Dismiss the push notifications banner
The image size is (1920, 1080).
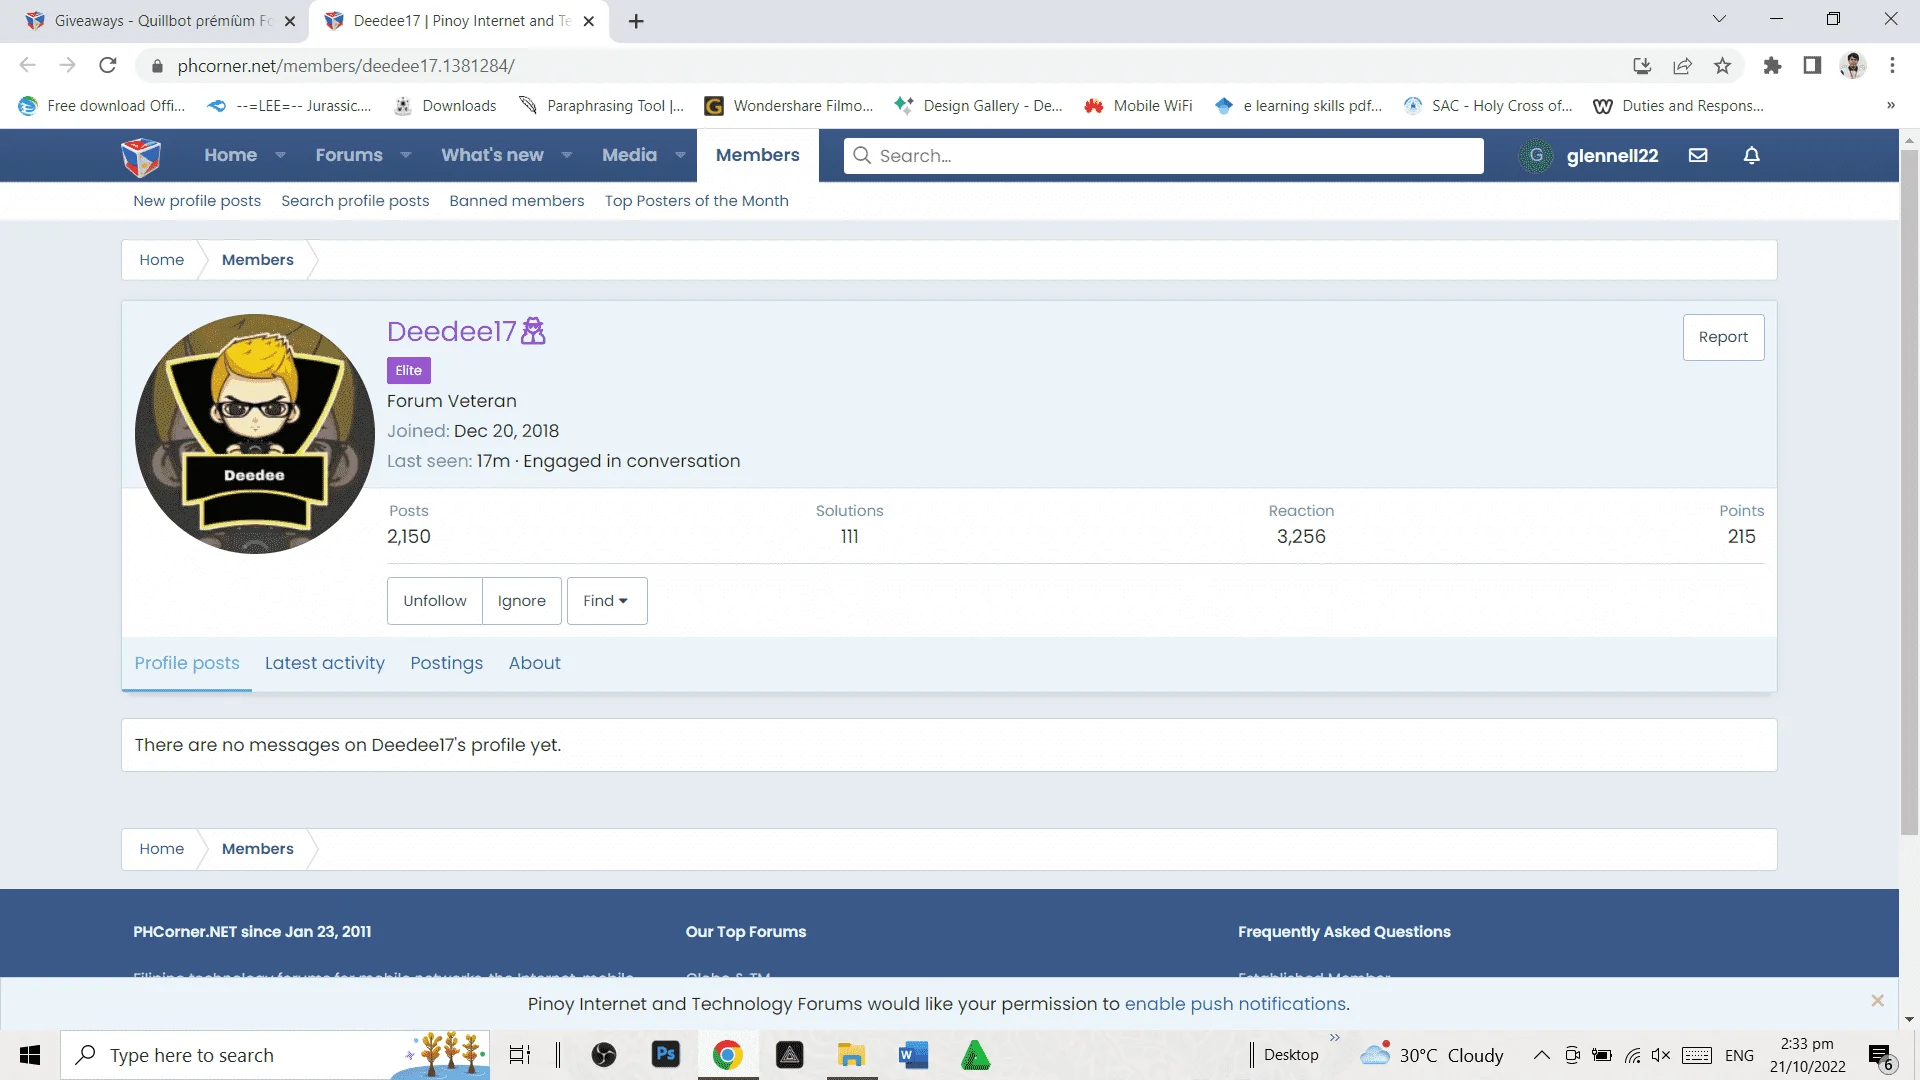(x=1877, y=1001)
